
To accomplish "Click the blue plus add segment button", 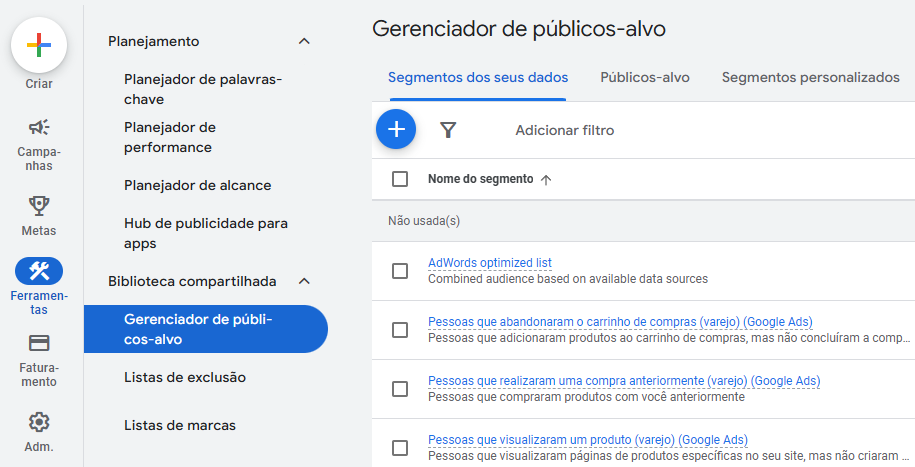I will pos(396,129).
